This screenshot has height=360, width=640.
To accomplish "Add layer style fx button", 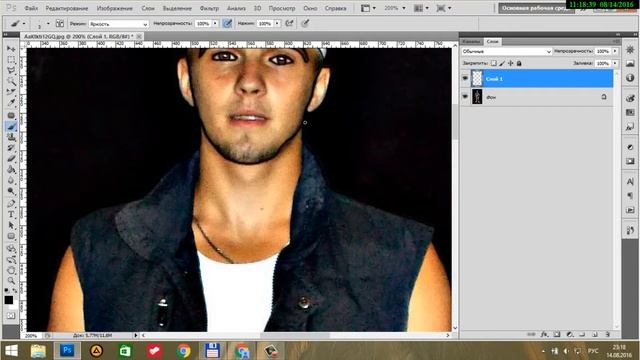I will click(x=544, y=334).
